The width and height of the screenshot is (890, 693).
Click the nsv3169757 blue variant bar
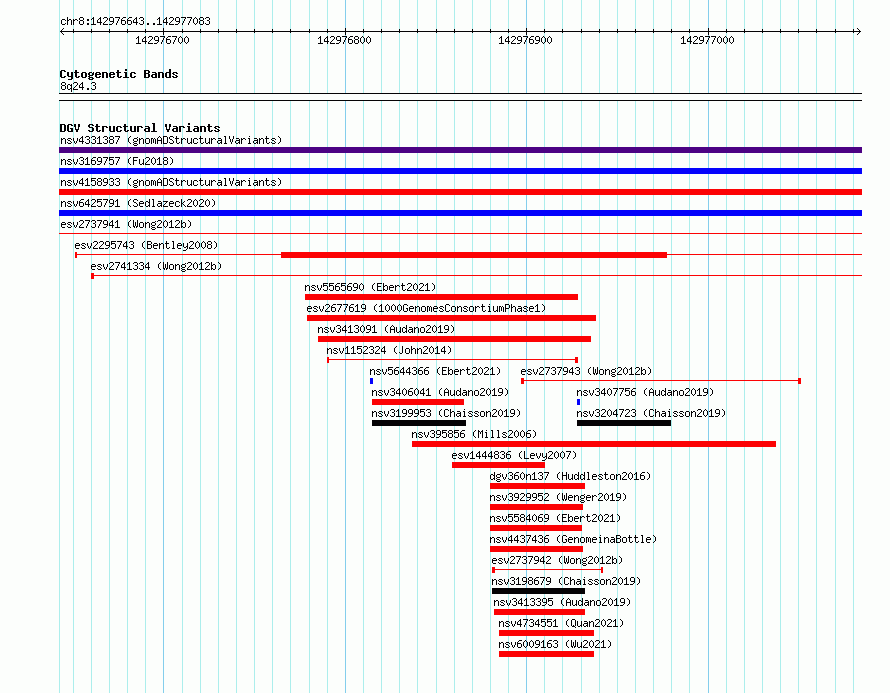point(460,171)
